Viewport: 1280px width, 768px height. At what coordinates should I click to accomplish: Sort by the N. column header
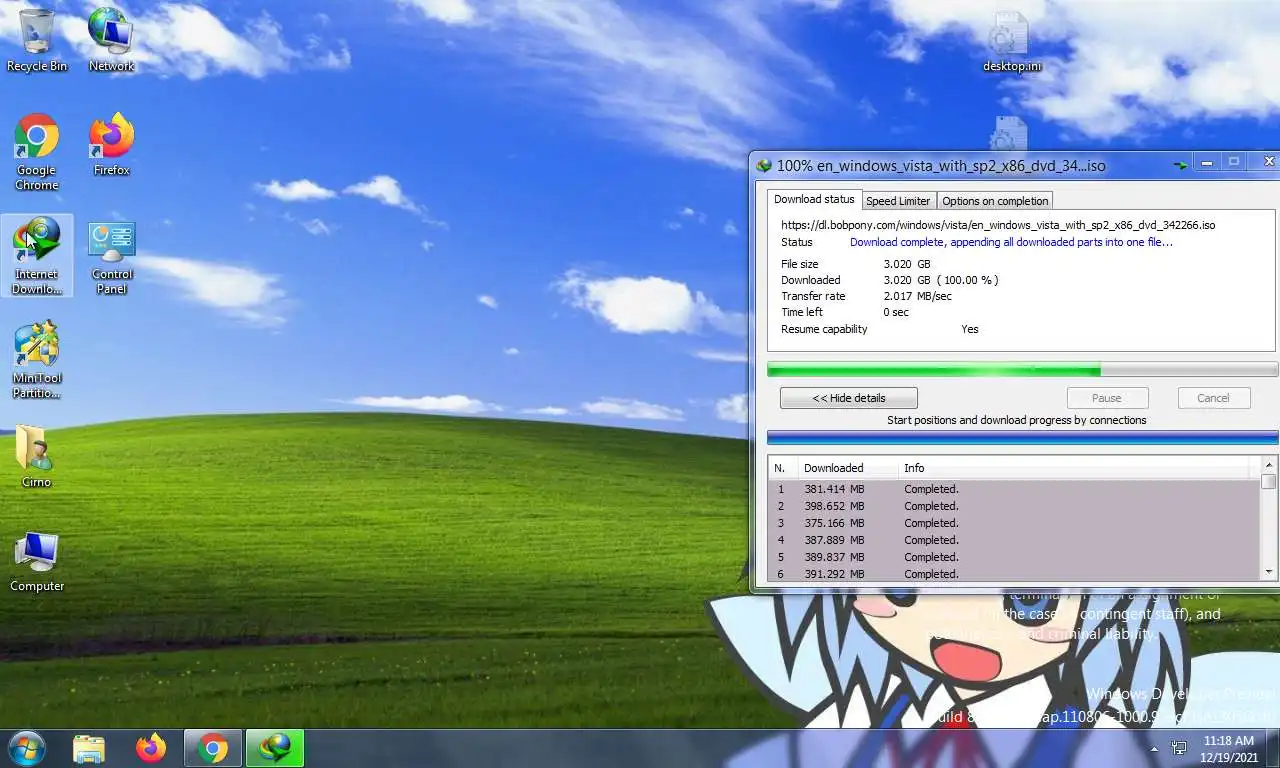pyautogui.click(x=783, y=468)
